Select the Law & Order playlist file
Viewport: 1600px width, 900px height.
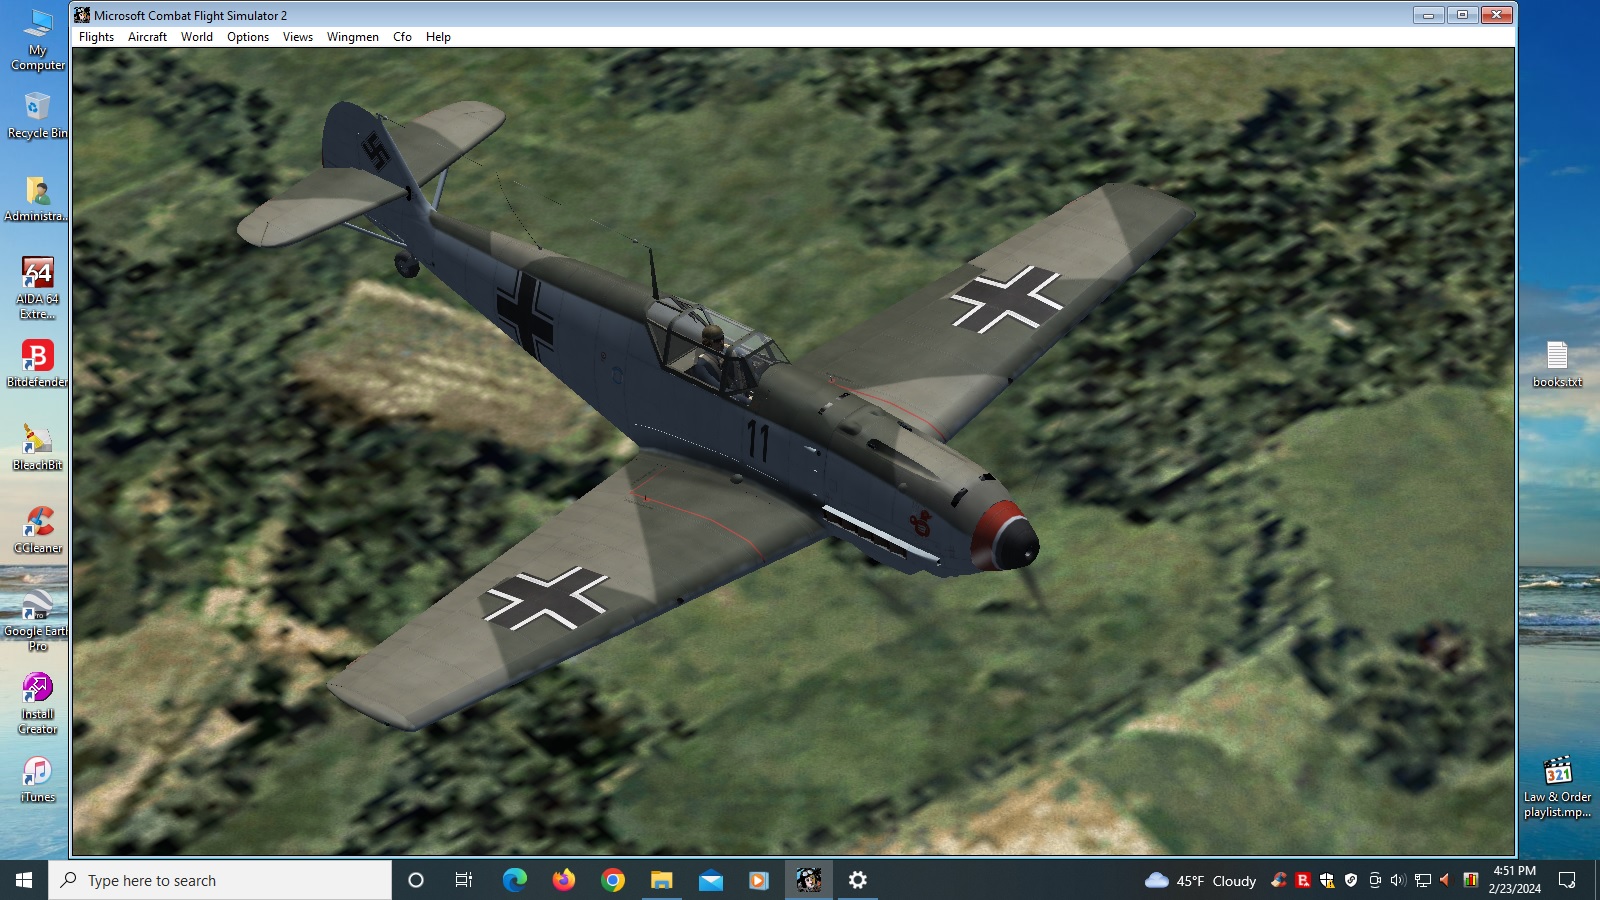[1557, 787]
